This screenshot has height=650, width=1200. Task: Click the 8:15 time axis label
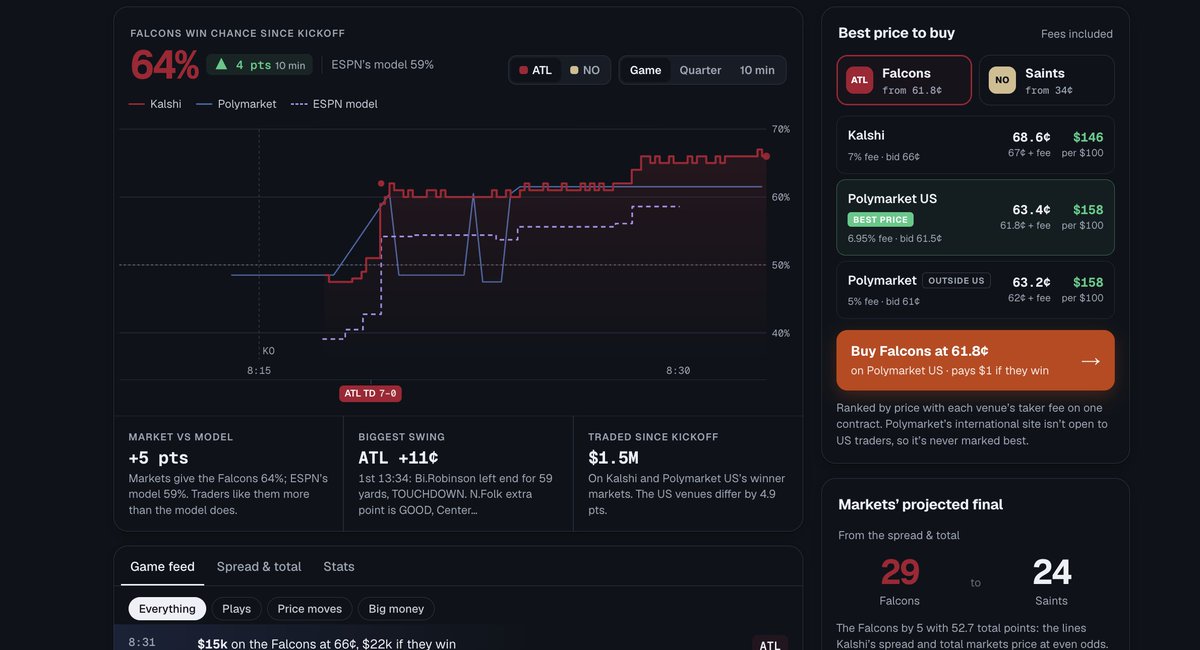point(259,371)
